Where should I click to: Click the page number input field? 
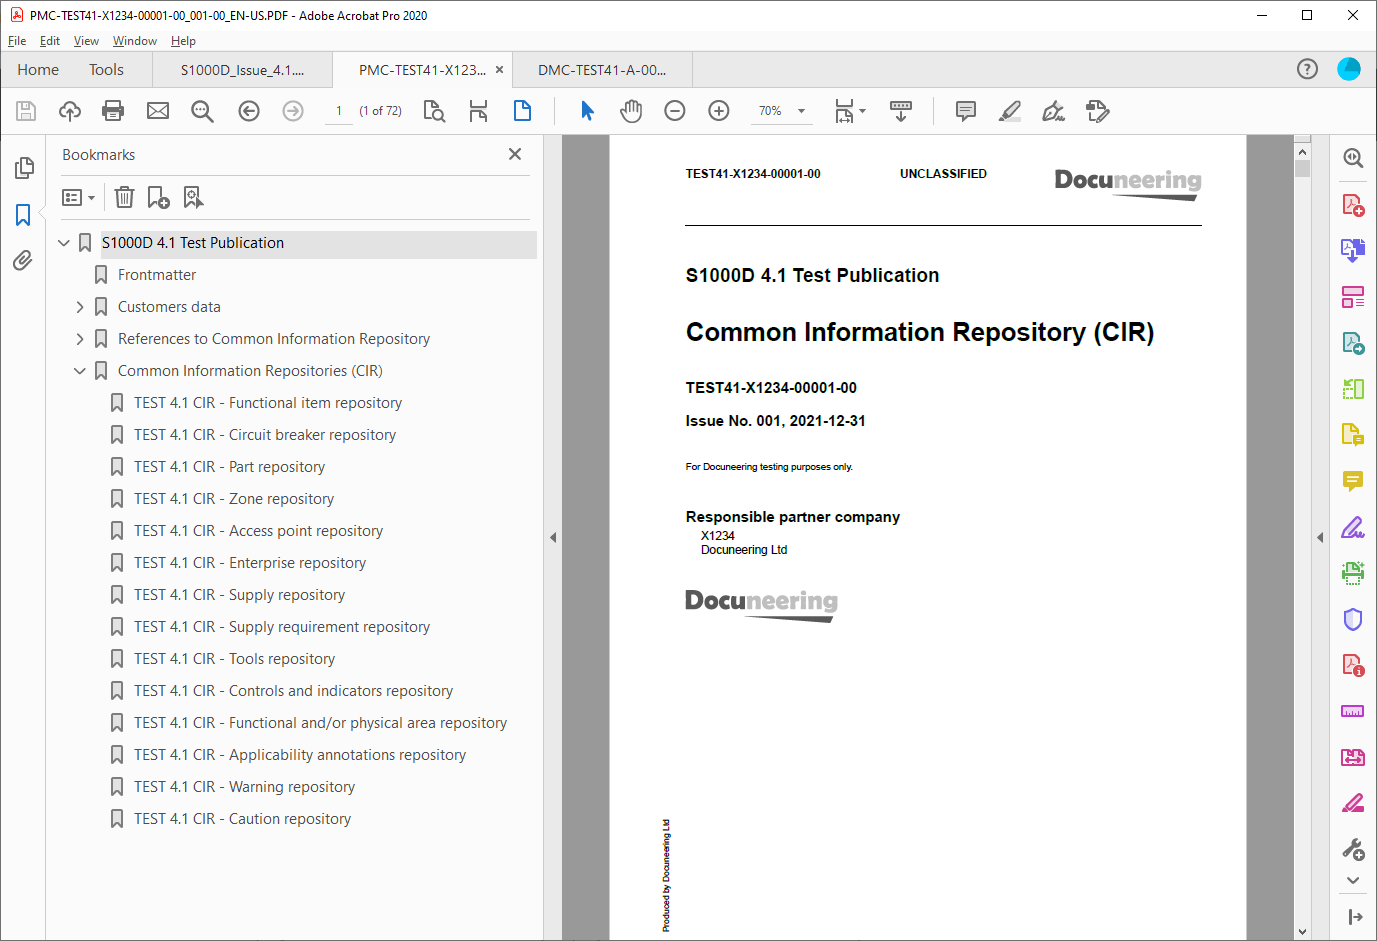tap(338, 111)
